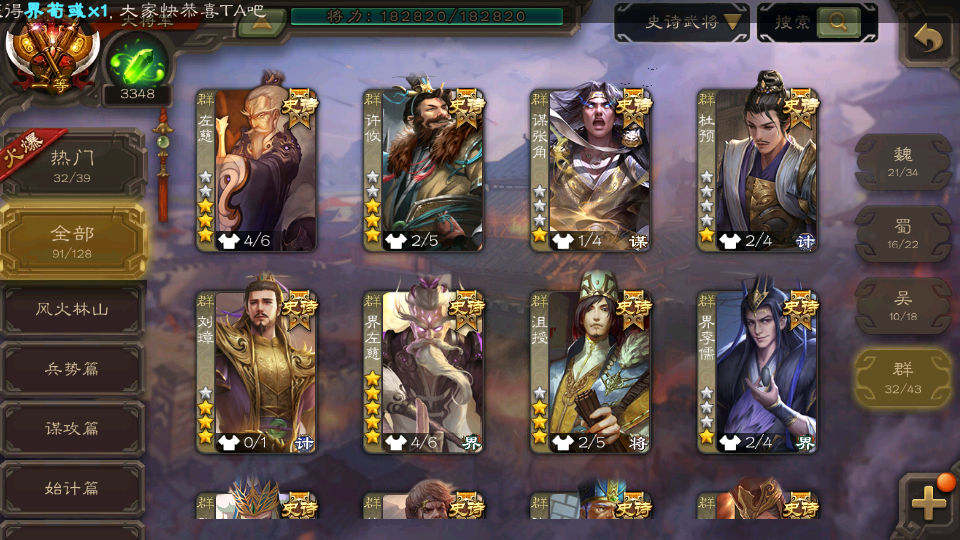Open the crossed-axes rank emblem
Image resolution: width=960 pixels, height=540 pixels.
point(52,55)
